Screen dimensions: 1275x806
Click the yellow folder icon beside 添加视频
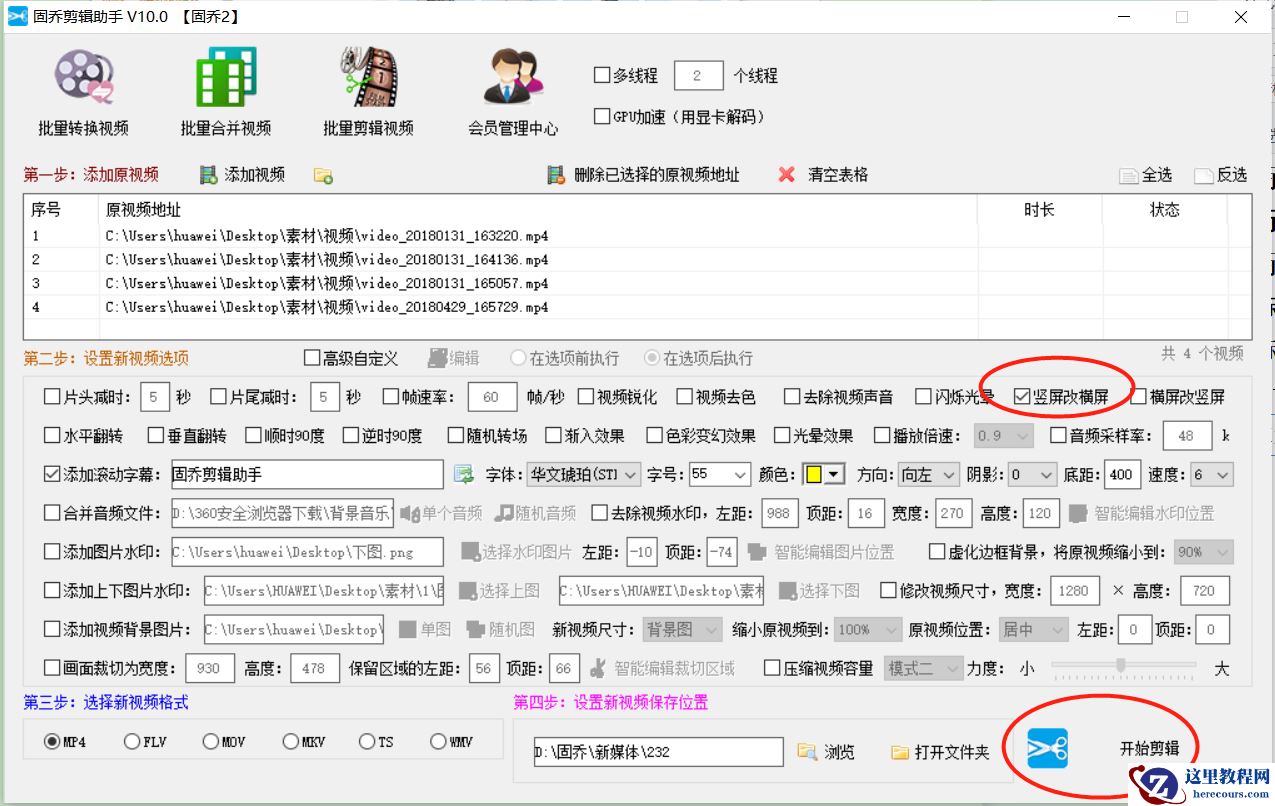pyautogui.click(x=322, y=174)
